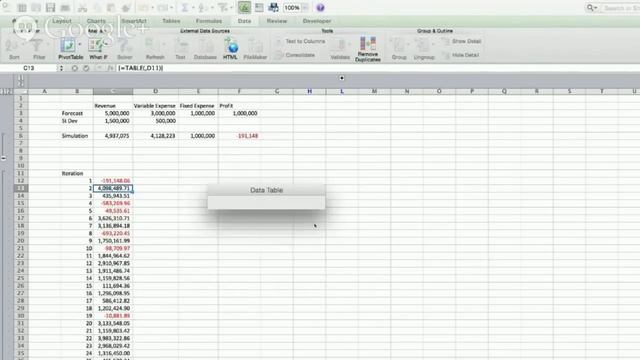Click the 'Forecast' label cell
The image size is (640, 360).
click(x=77, y=113)
